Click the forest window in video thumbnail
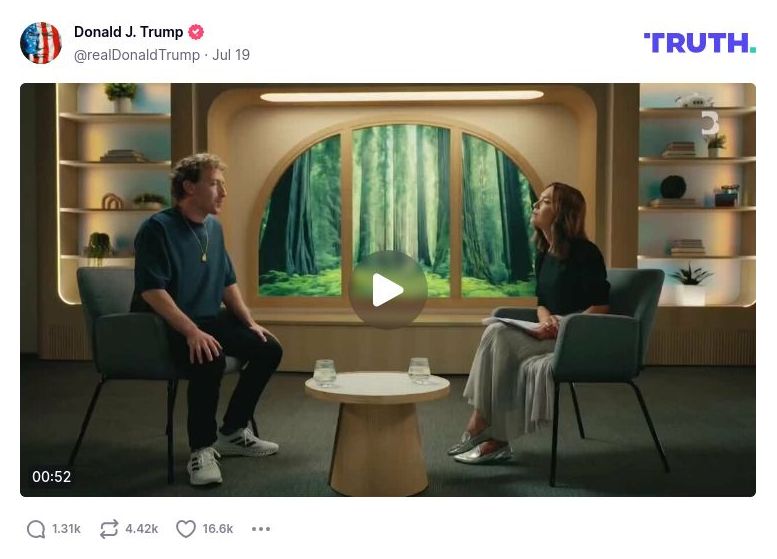Screen dimensions: 777x559 click(x=397, y=211)
